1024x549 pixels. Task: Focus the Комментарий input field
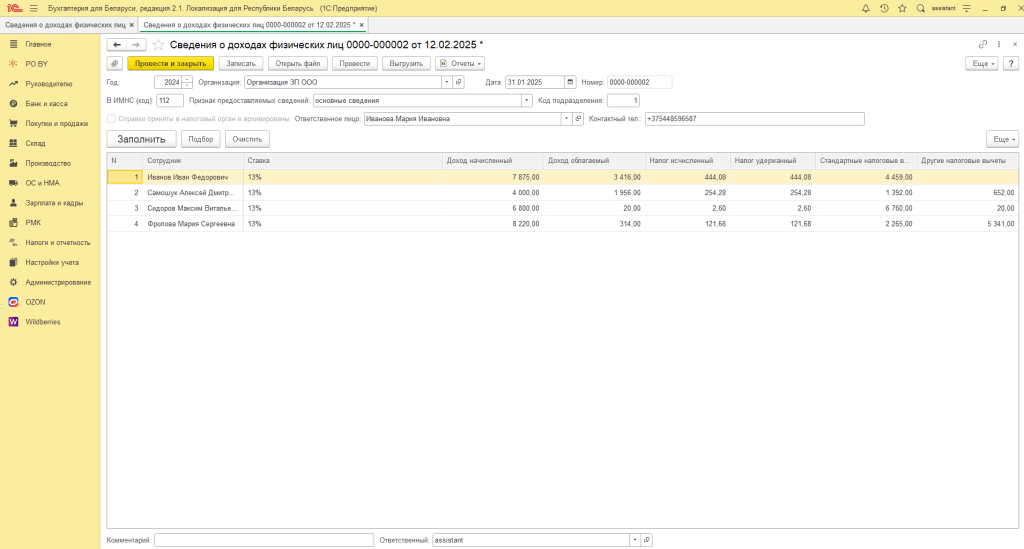coord(264,540)
